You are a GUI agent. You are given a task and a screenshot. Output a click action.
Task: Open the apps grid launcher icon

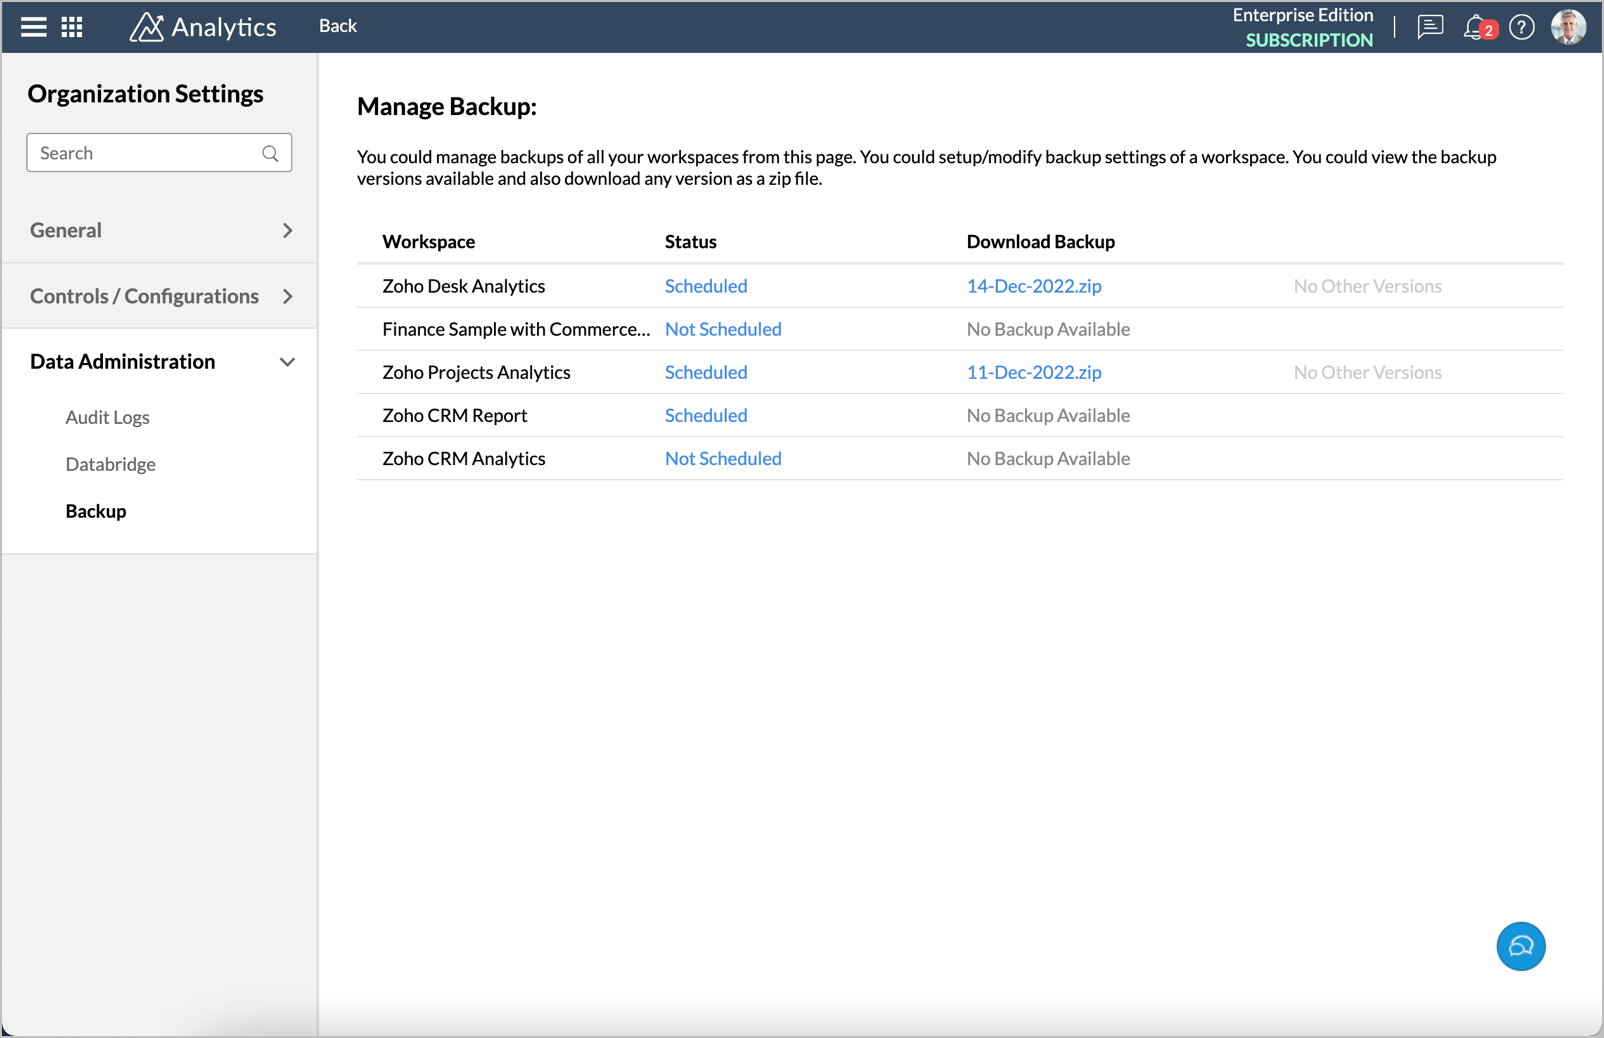coord(72,27)
